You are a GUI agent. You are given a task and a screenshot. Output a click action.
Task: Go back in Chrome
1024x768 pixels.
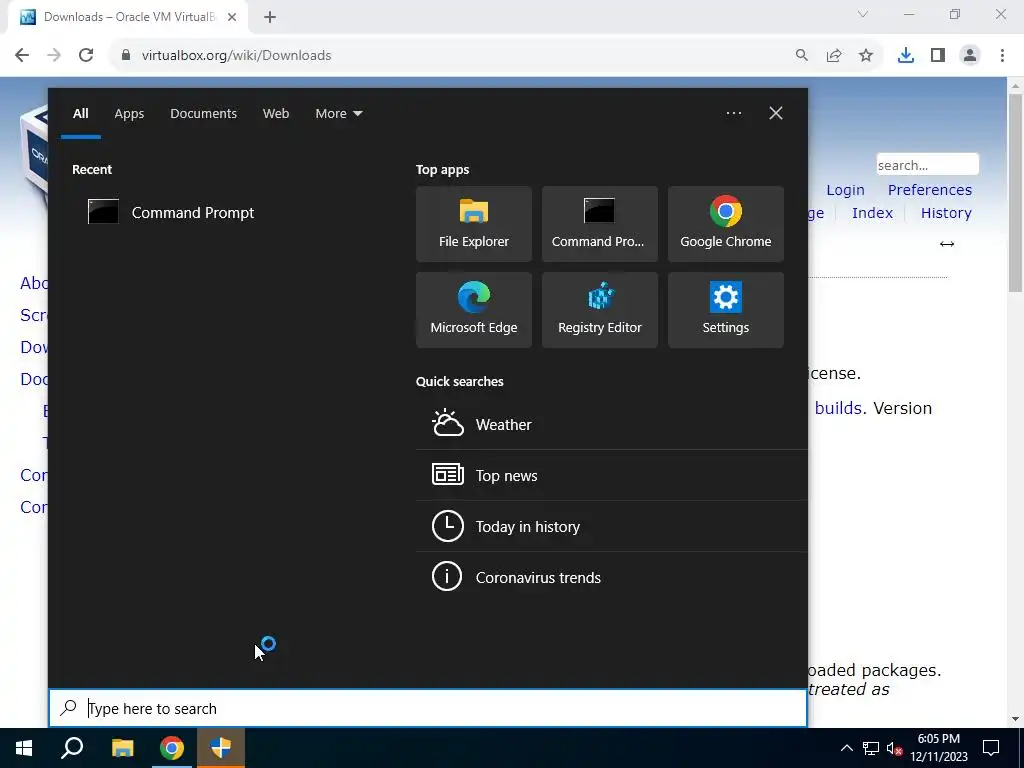(x=22, y=56)
